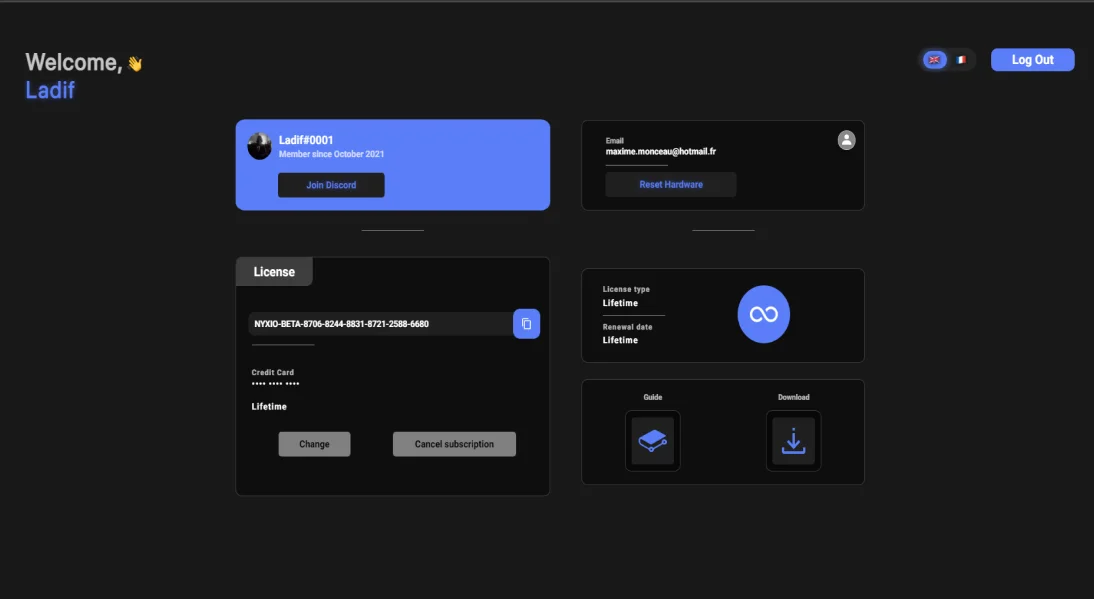Click the Ladif#0001 username text
The width and height of the screenshot is (1094, 599).
tap(306, 140)
